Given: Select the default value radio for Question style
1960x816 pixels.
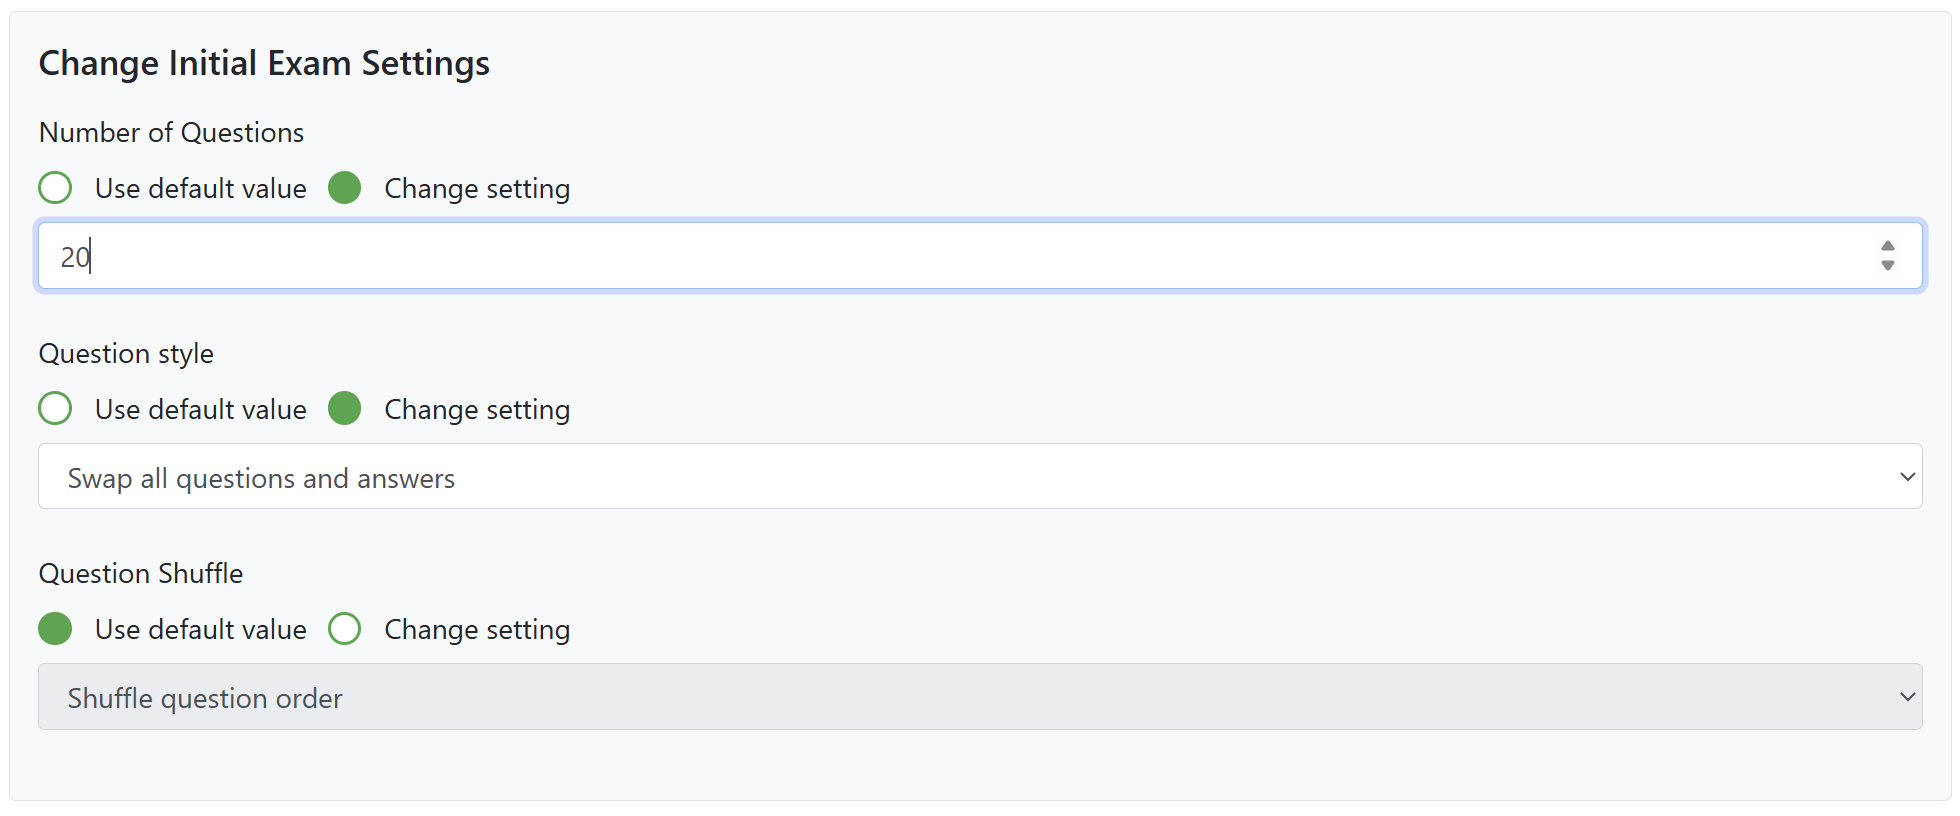Looking at the screenshot, I should tap(55, 409).
